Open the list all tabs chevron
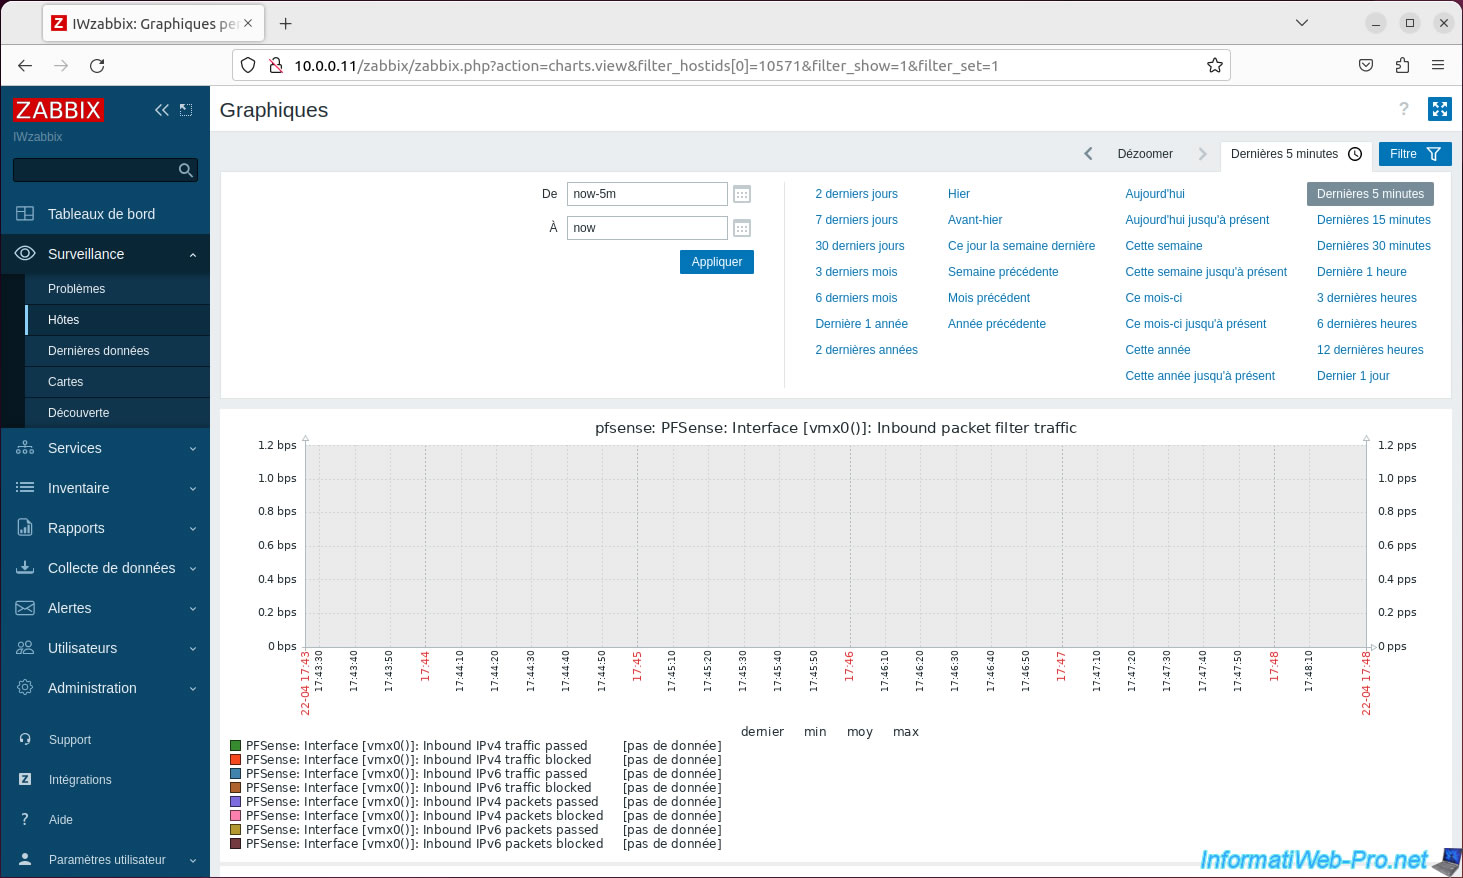 (x=1302, y=22)
